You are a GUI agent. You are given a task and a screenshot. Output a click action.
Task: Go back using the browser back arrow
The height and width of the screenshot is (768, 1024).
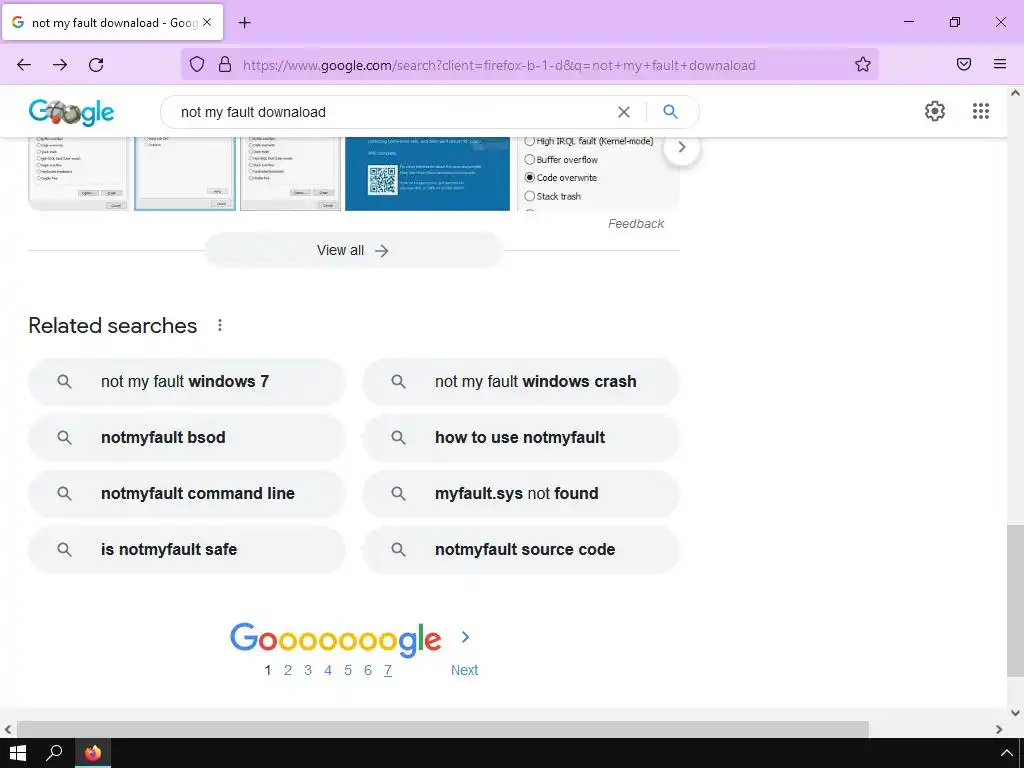[24, 65]
